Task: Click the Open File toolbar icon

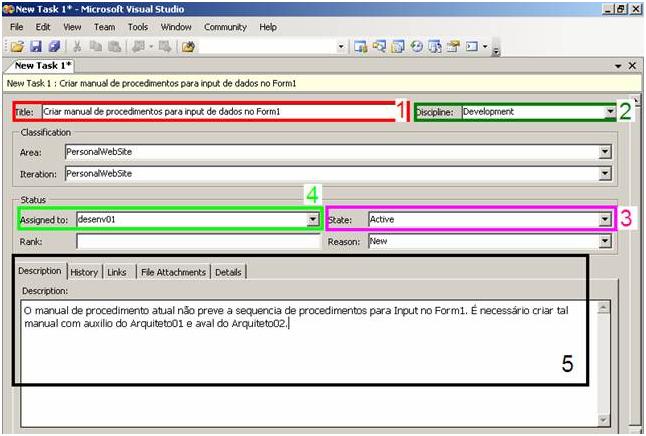Action: 18,46
